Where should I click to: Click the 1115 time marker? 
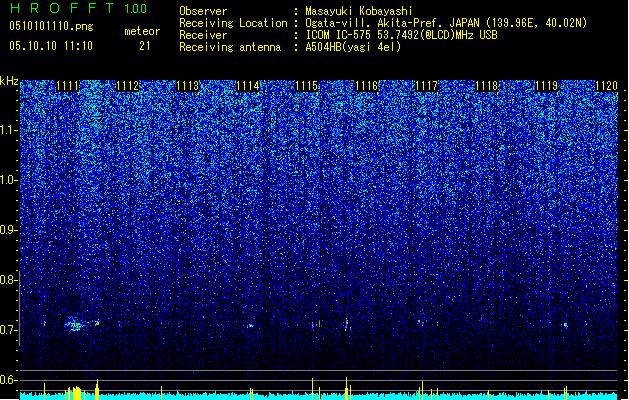coord(307,86)
